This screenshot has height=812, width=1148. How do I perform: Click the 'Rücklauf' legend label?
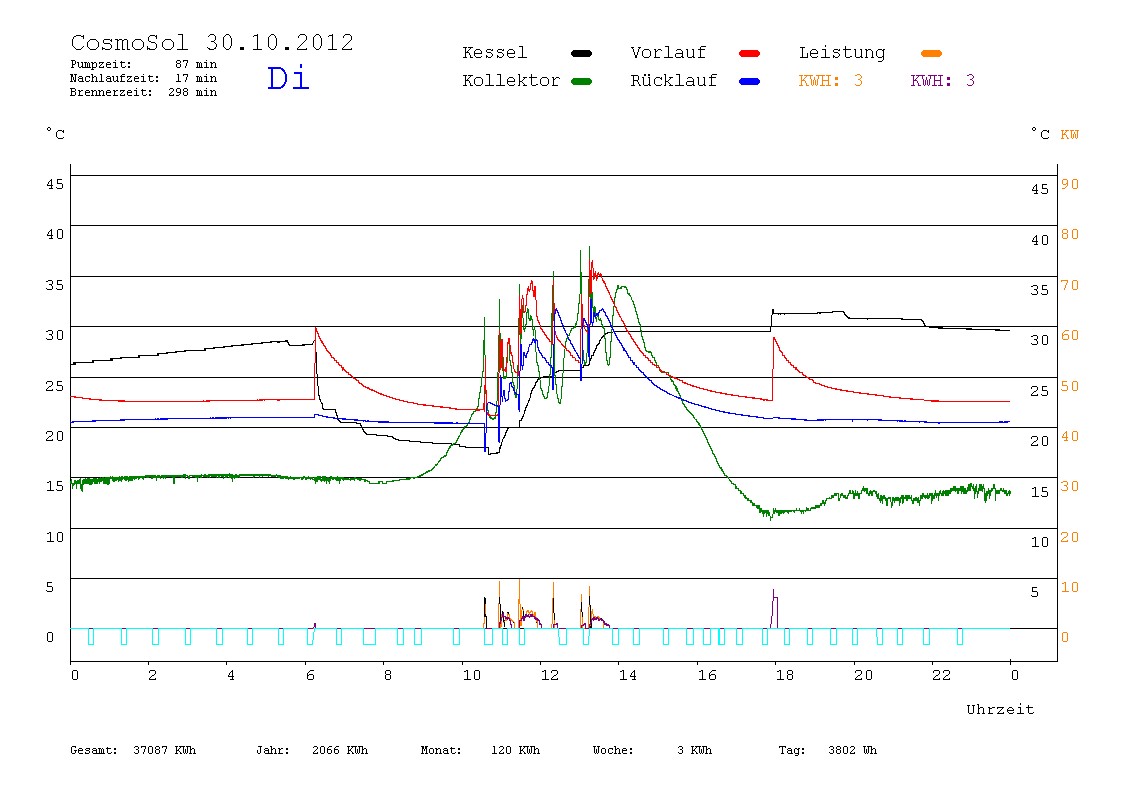point(674,81)
